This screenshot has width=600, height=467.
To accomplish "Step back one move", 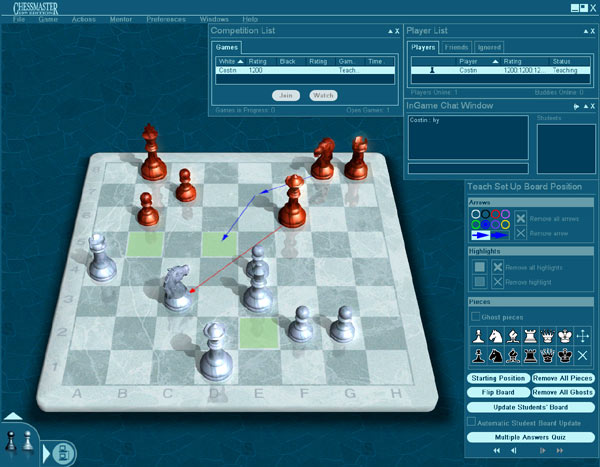I will coord(514,451).
